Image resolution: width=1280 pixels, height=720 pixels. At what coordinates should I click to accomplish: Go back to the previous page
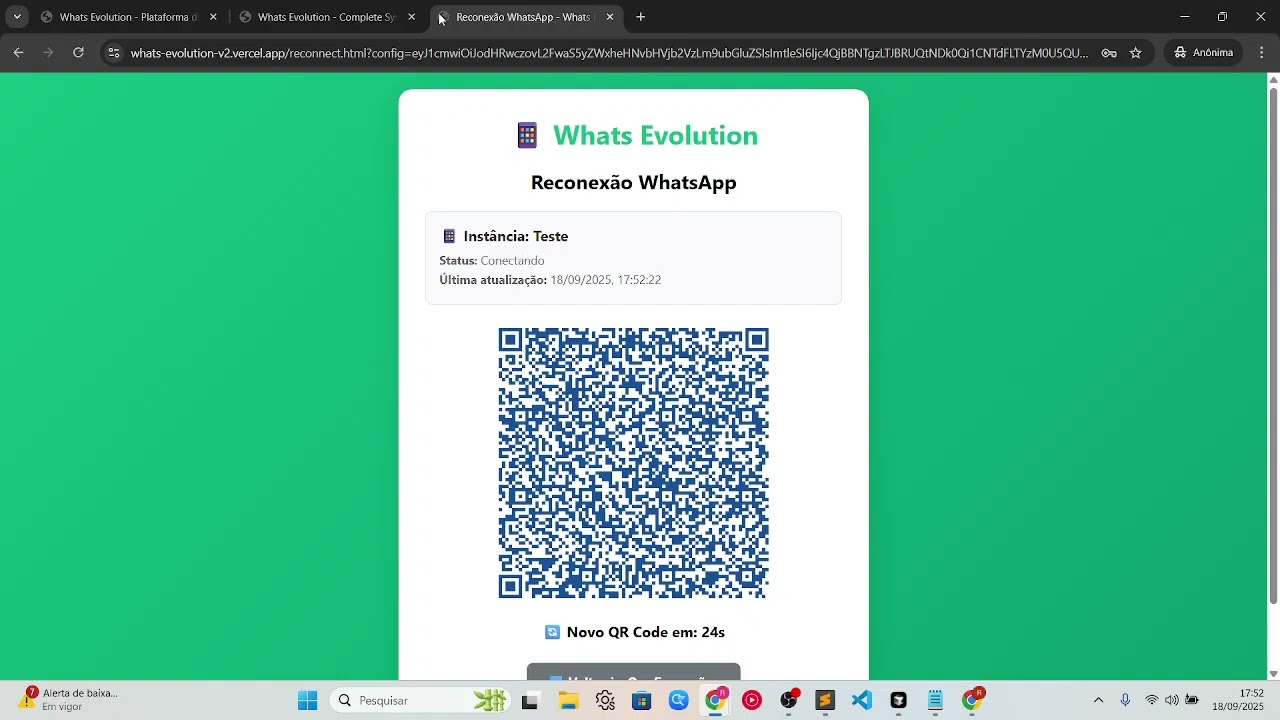click(x=18, y=53)
